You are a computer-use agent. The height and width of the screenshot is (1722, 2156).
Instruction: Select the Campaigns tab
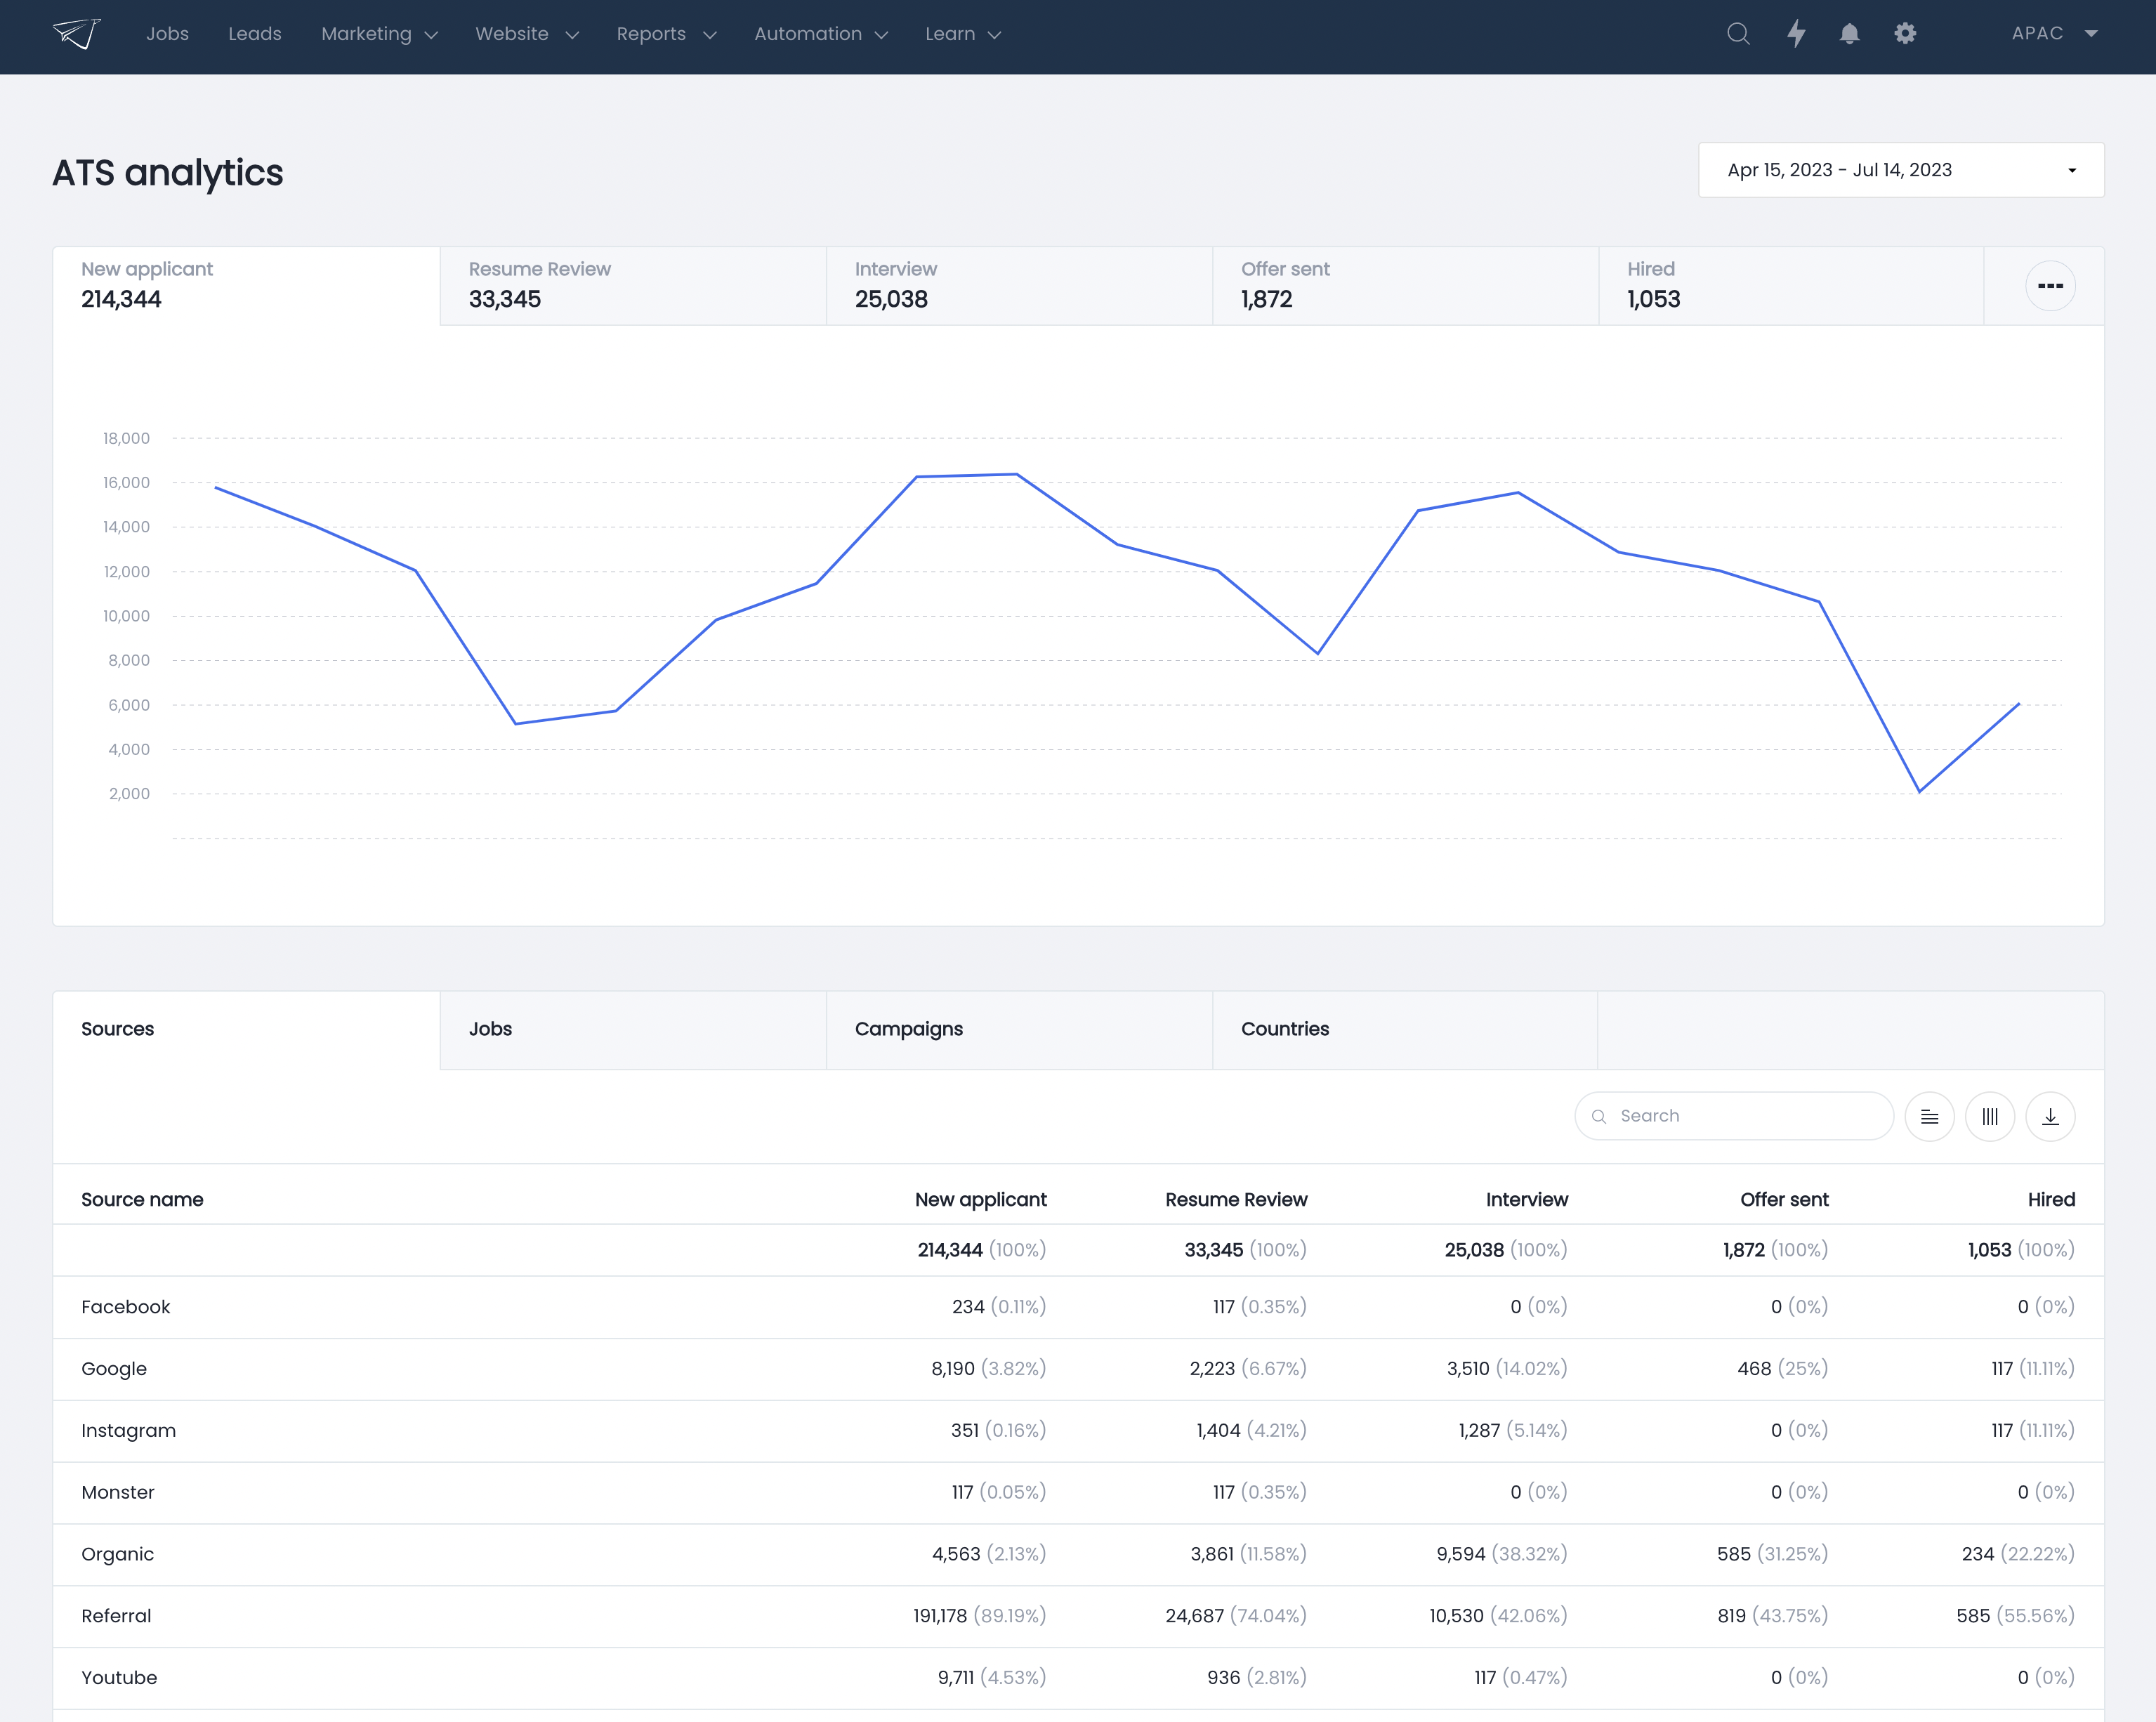point(909,1028)
